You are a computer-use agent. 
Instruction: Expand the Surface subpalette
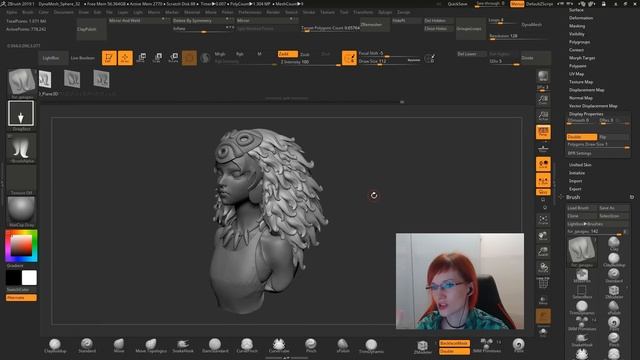[576, 10]
